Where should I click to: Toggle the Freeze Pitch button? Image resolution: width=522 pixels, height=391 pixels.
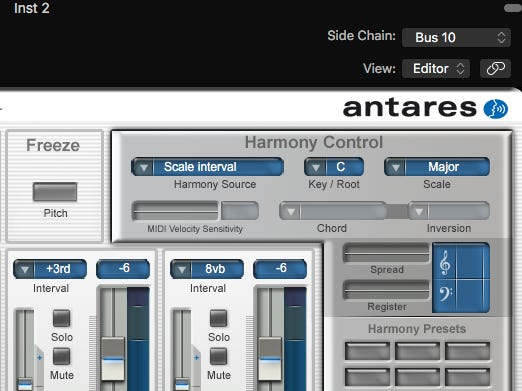click(x=55, y=192)
